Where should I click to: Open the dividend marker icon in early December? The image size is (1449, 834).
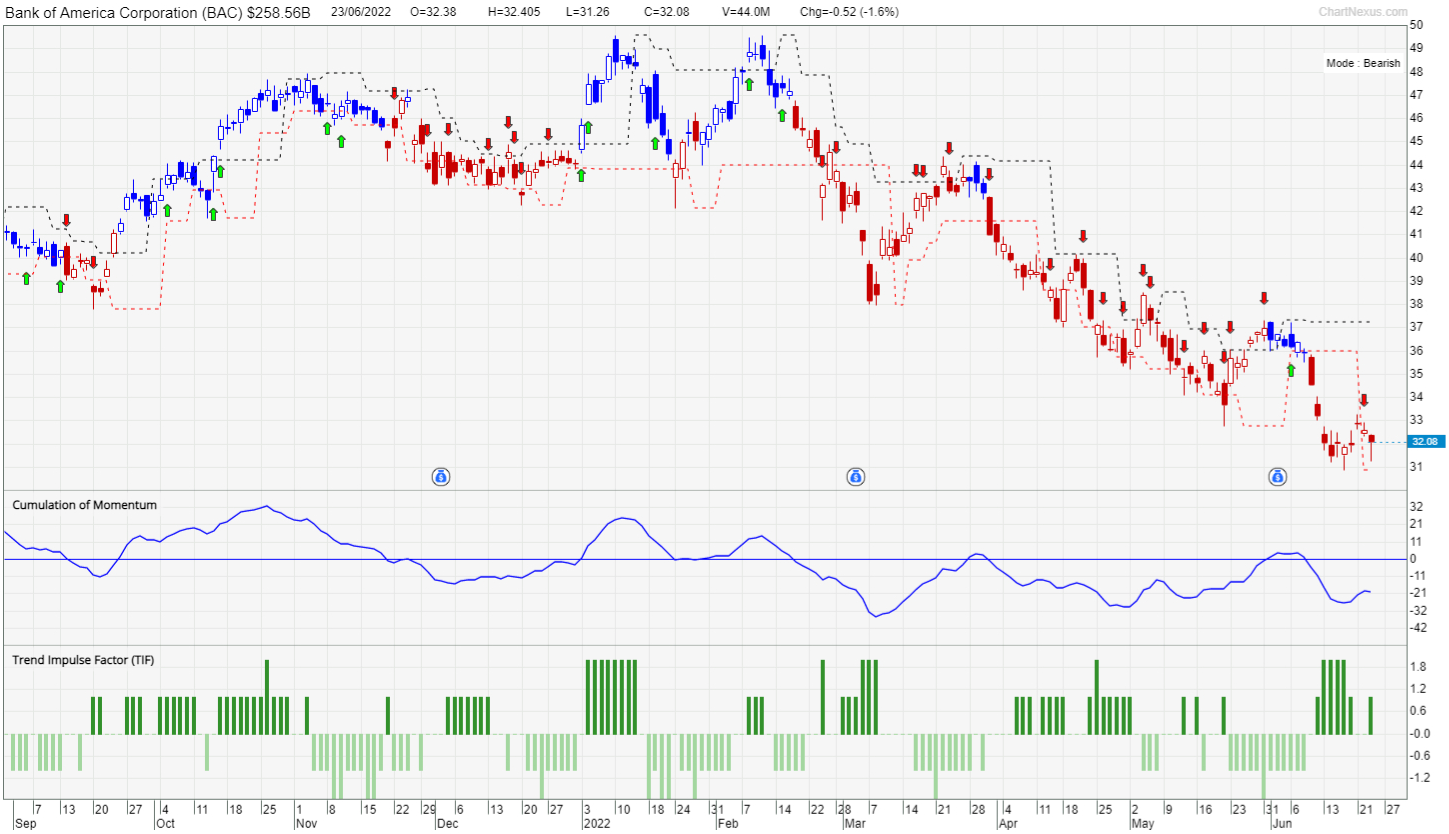441,477
